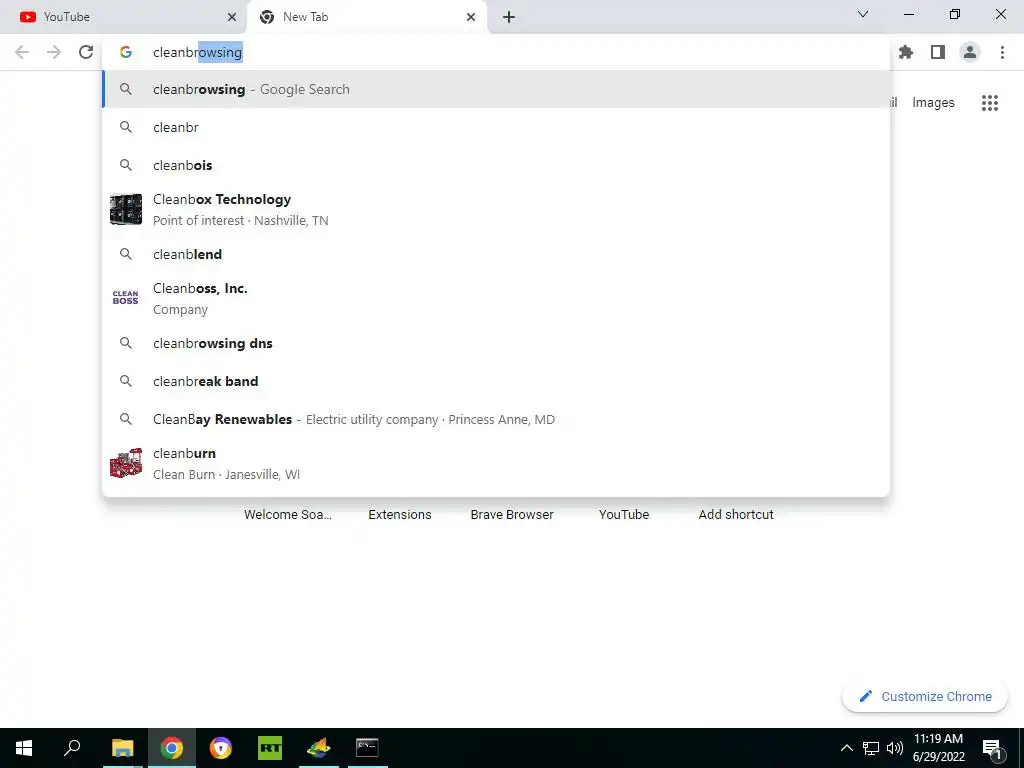Click Add shortcut tile
Viewport: 1024px width, 768px height.
tap(736, 515)
